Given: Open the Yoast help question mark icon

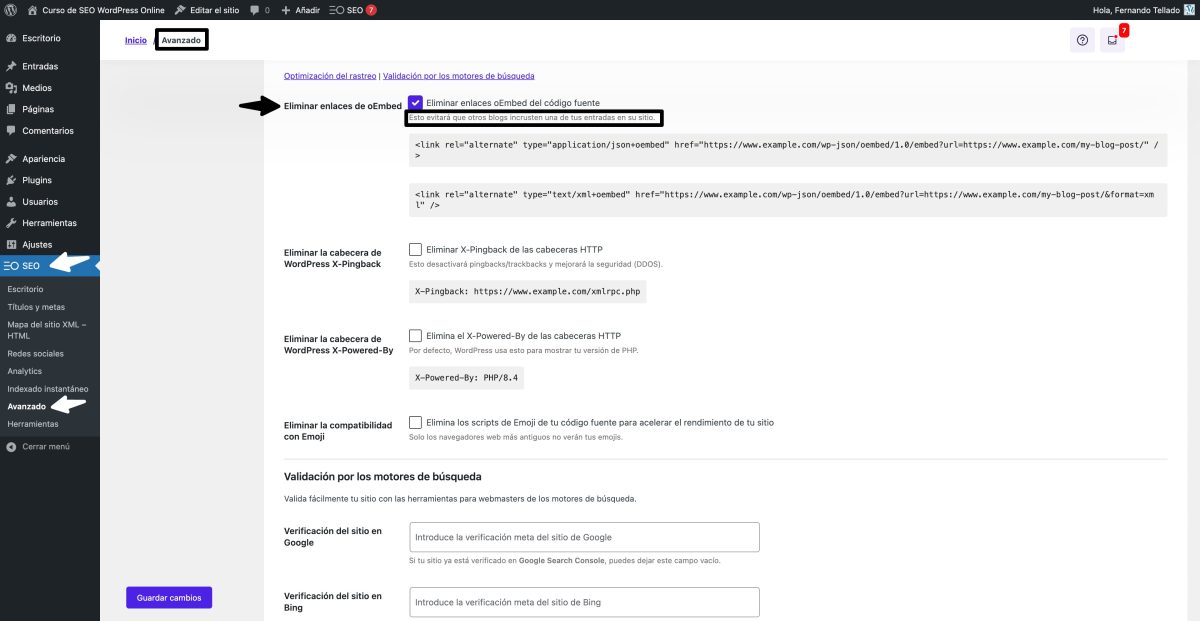Looking at the screenshot, I should point(1082,40).
